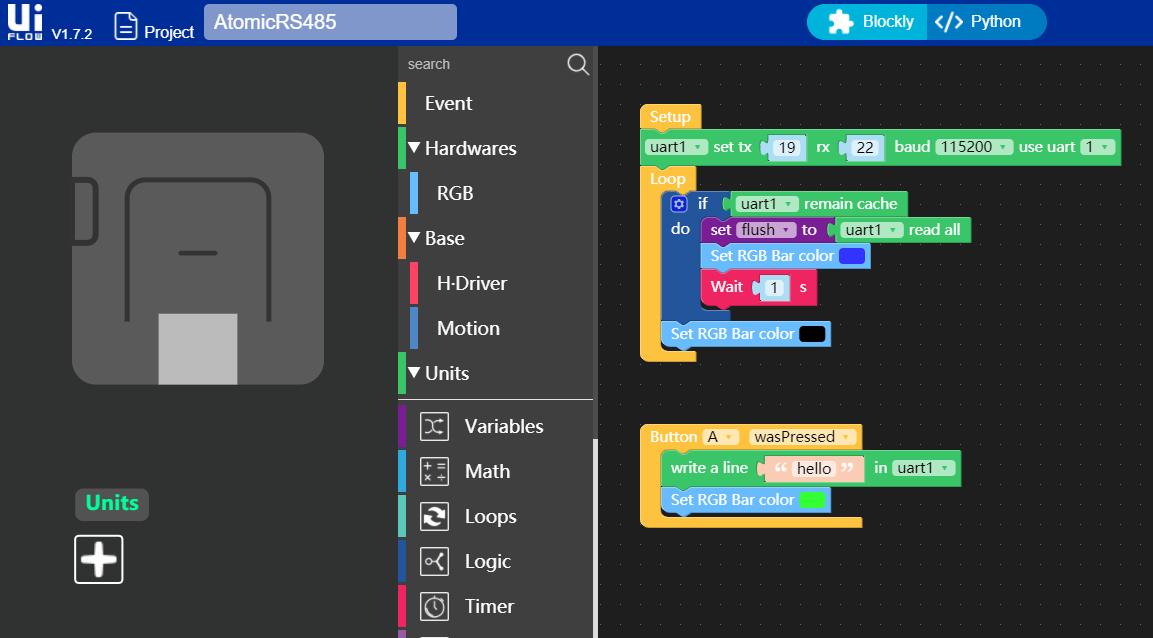
Task: Open the Logic category icon
Action: (434, 562)
